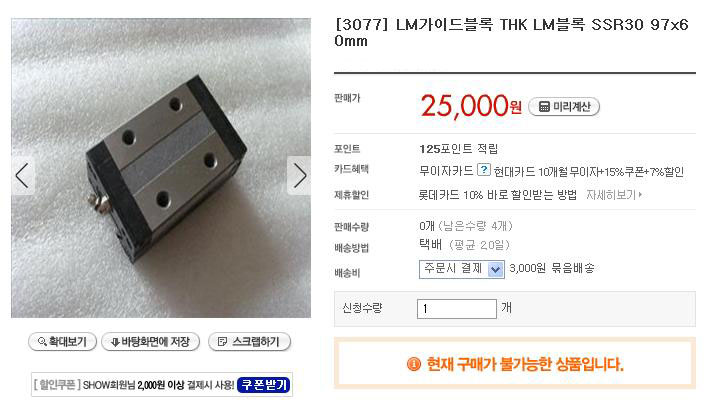Click the orange warning icon in purchase notice
Screen dimensions: 715x406
point(414,364)
